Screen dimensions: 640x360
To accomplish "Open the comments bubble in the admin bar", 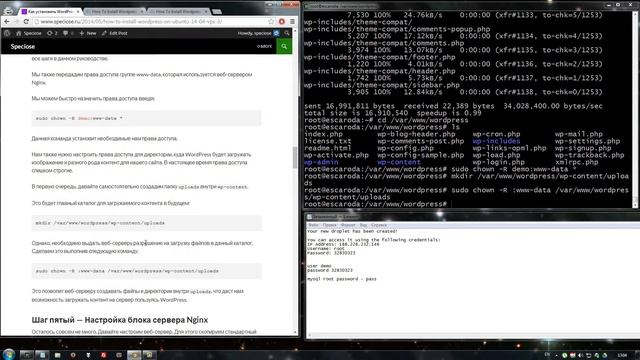I will (68, 33).
